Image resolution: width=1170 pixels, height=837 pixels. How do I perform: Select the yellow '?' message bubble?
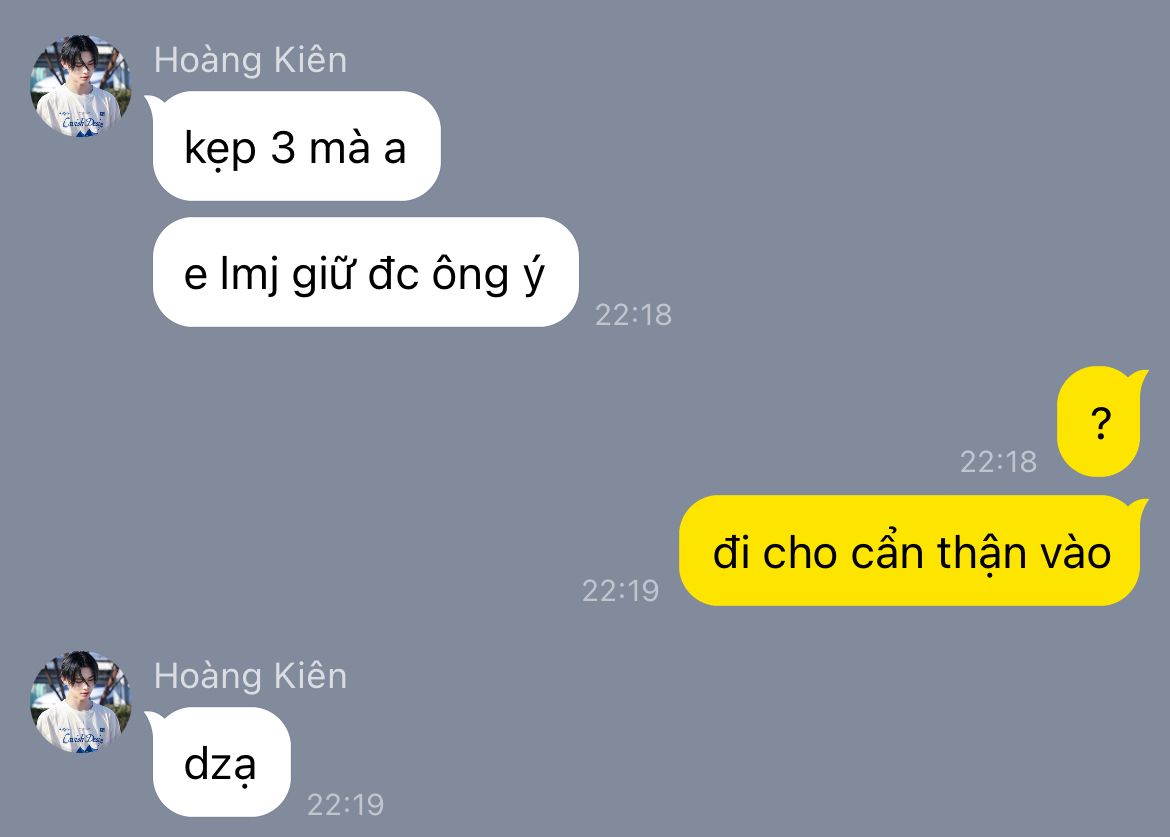[x=1099, y=421]
